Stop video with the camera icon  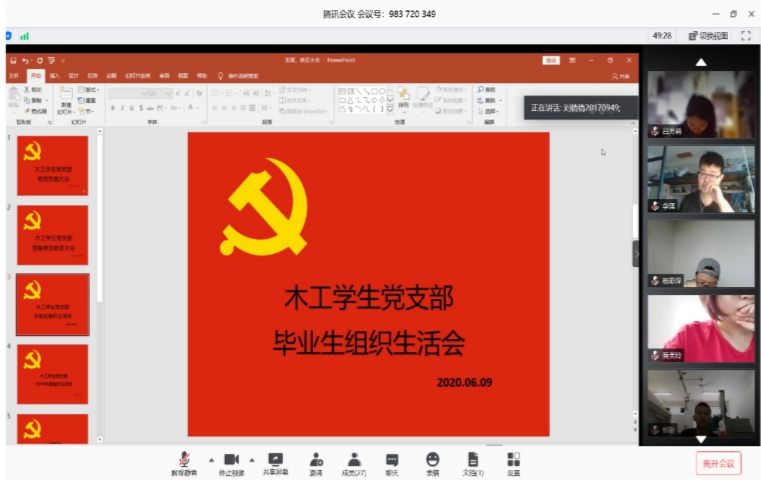pyautogui.click(x=232, y=463)
